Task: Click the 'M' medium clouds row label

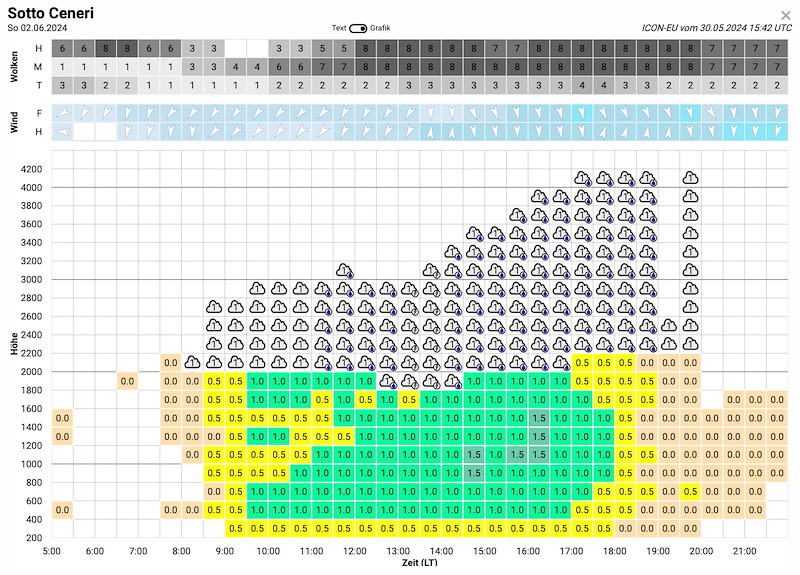Action: (39, 67)
